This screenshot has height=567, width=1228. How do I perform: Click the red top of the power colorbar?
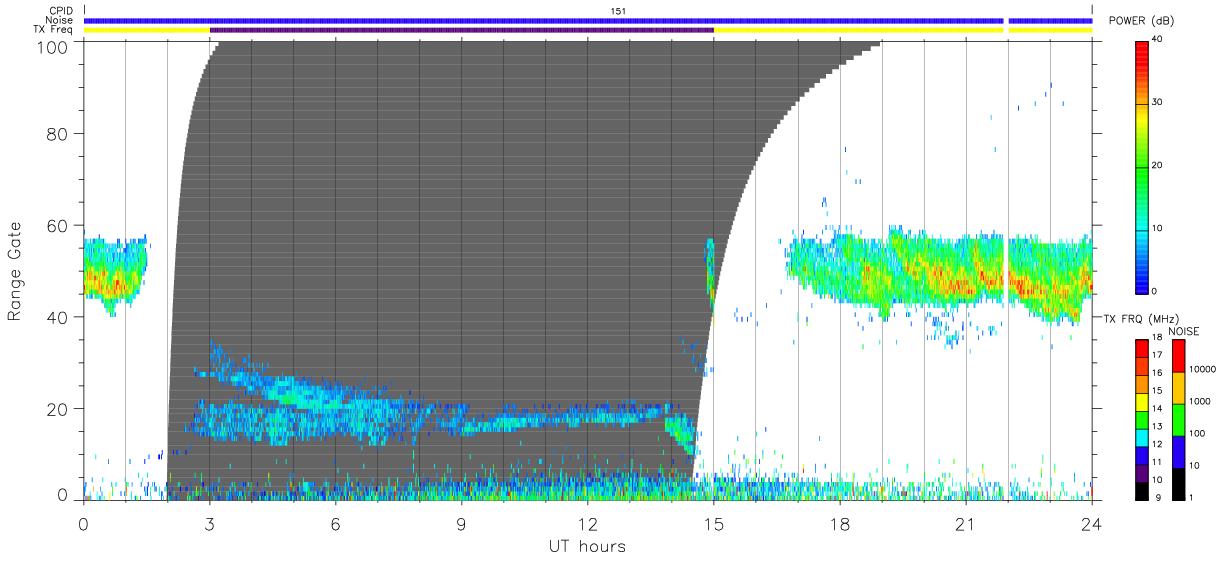pos(1142,48)
